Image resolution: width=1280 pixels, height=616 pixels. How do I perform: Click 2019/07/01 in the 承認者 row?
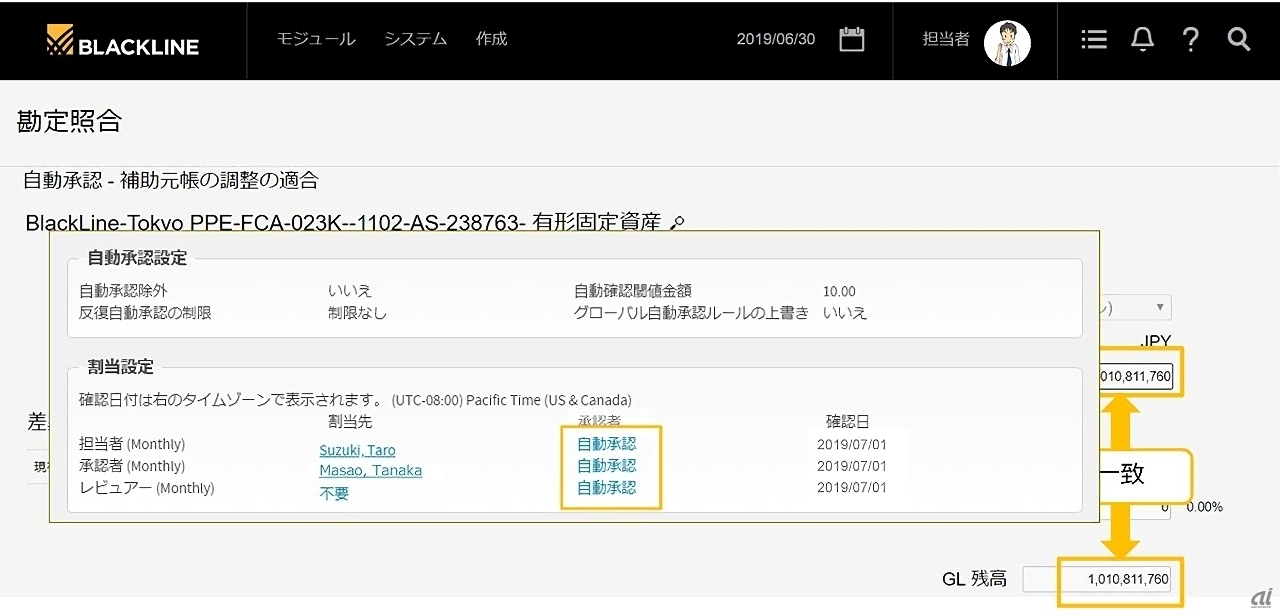pyautogui.click(x=851, y=466)
